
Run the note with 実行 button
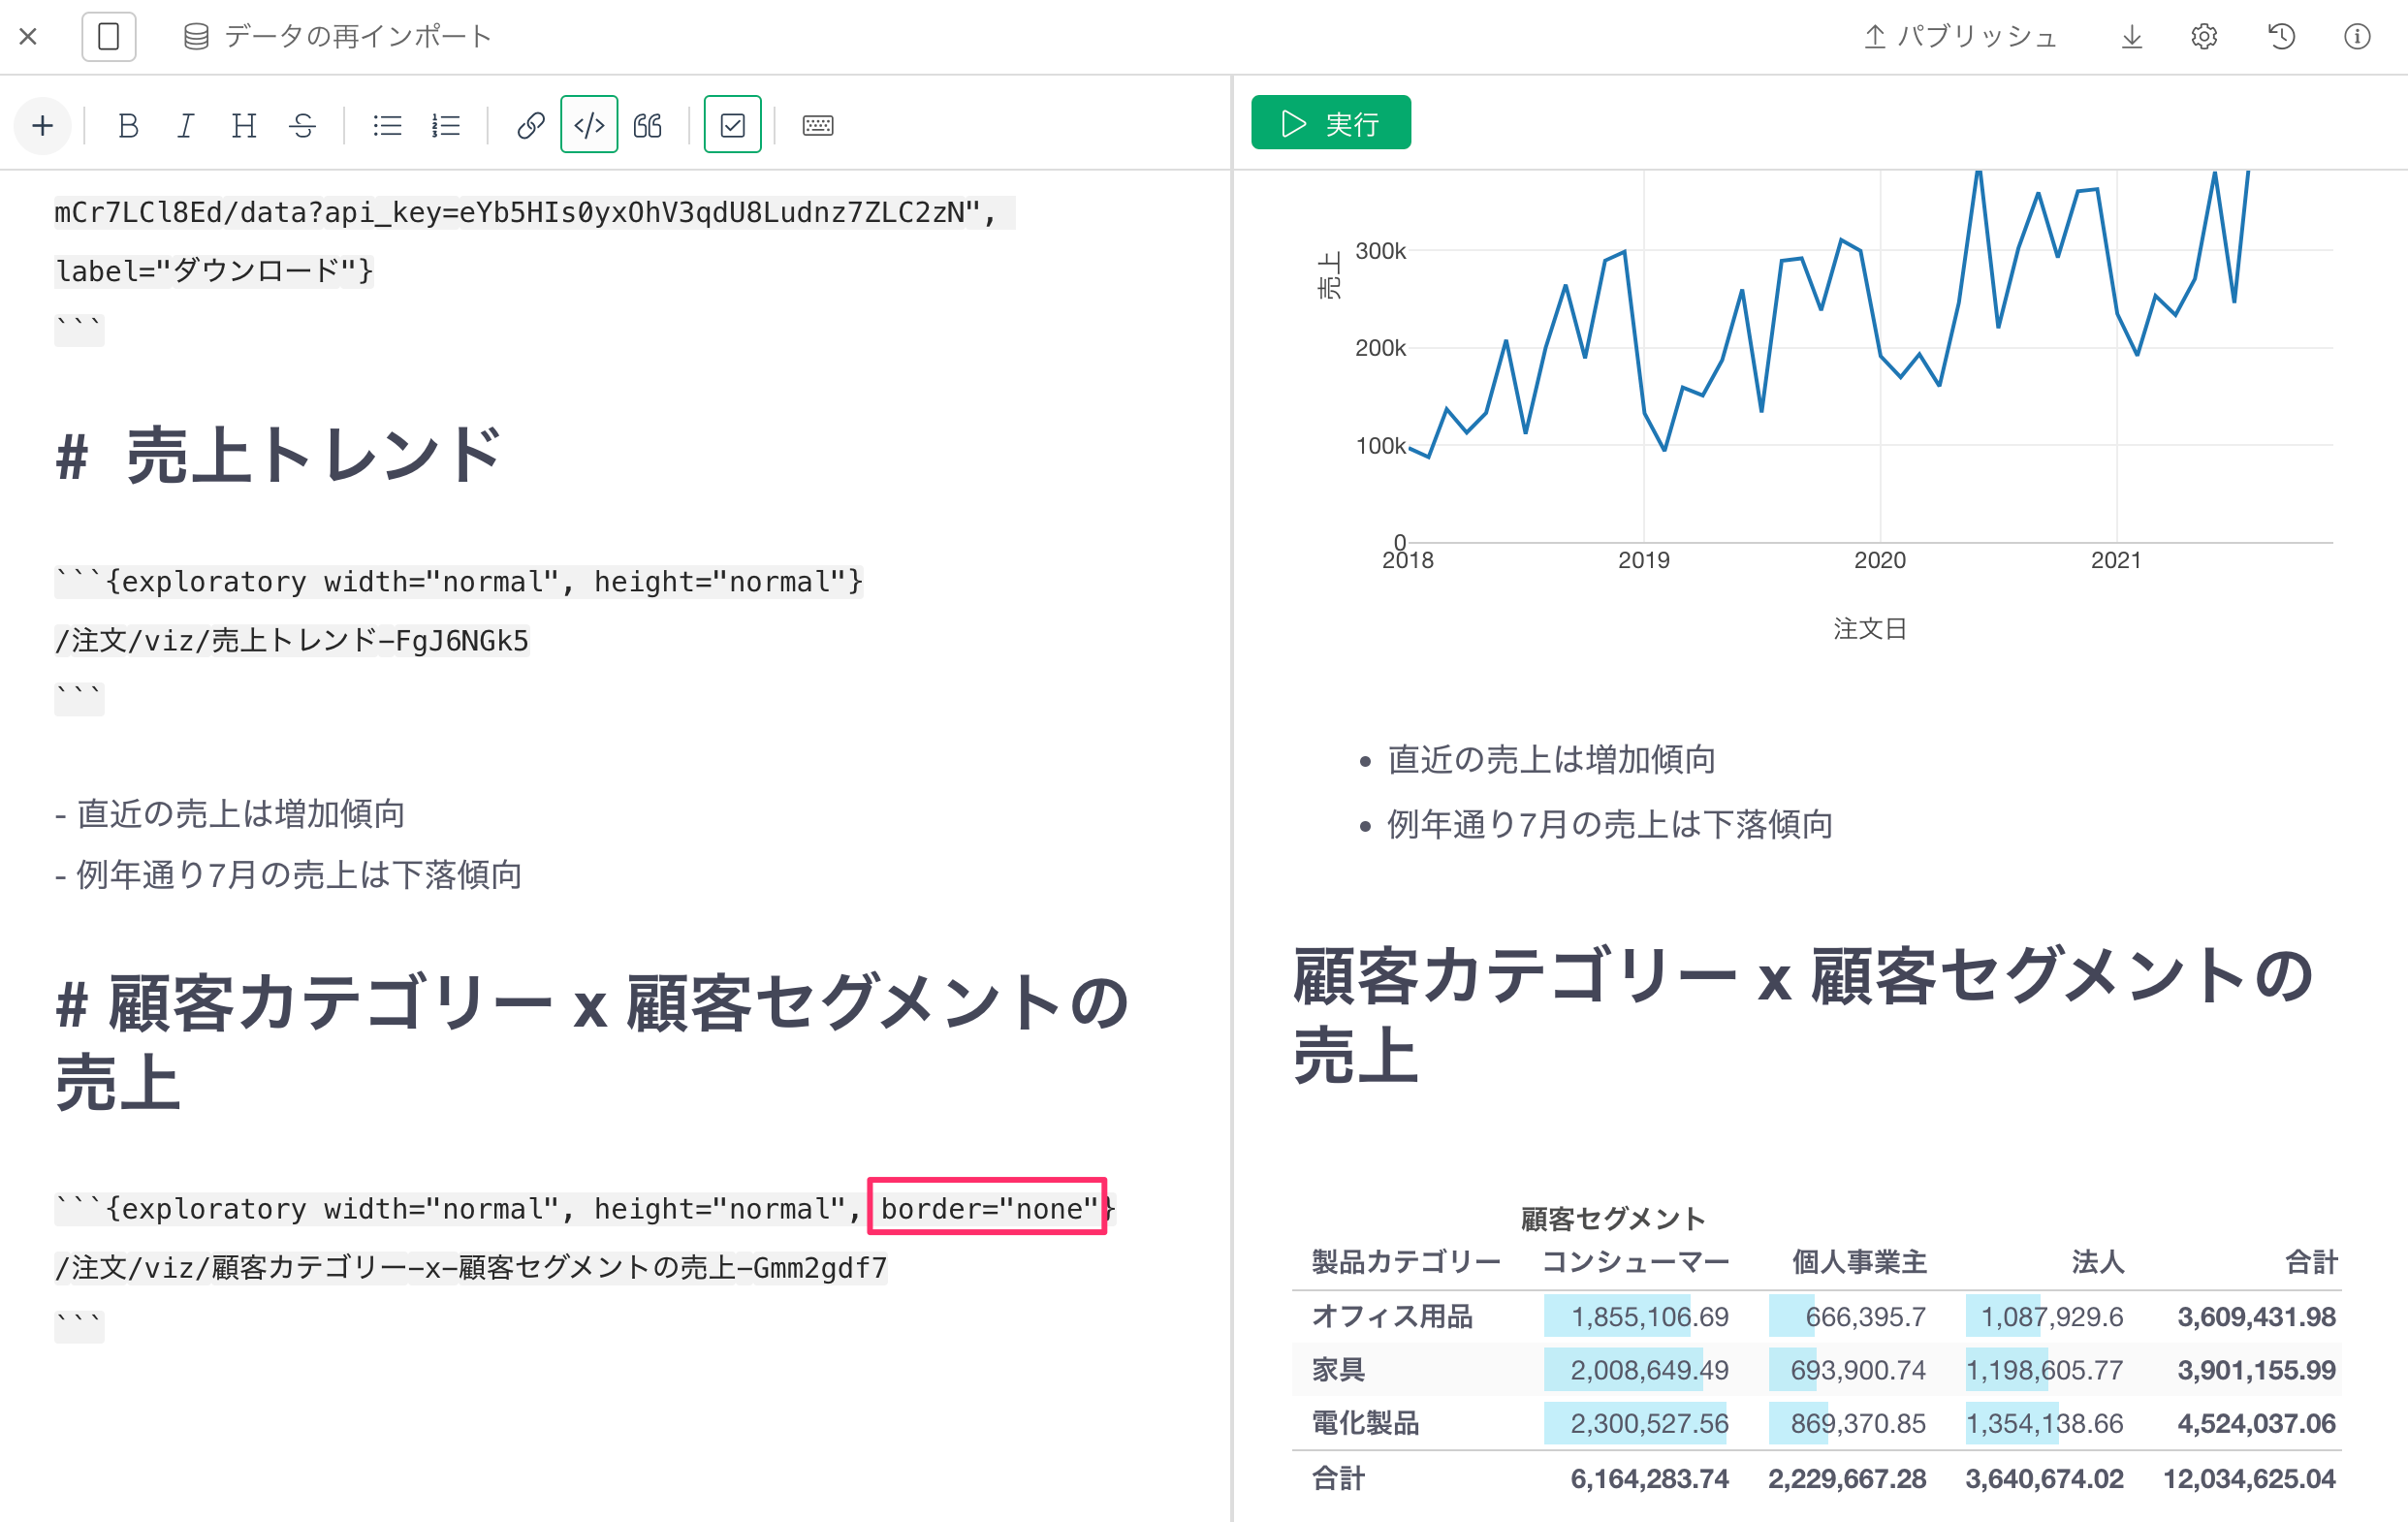[1330, 123]
